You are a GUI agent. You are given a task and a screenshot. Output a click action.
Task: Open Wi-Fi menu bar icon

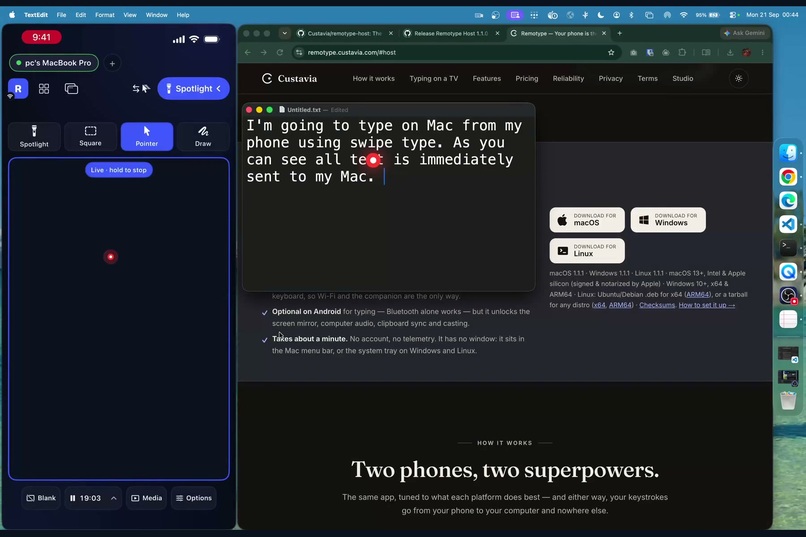click(x=683, y=15)
